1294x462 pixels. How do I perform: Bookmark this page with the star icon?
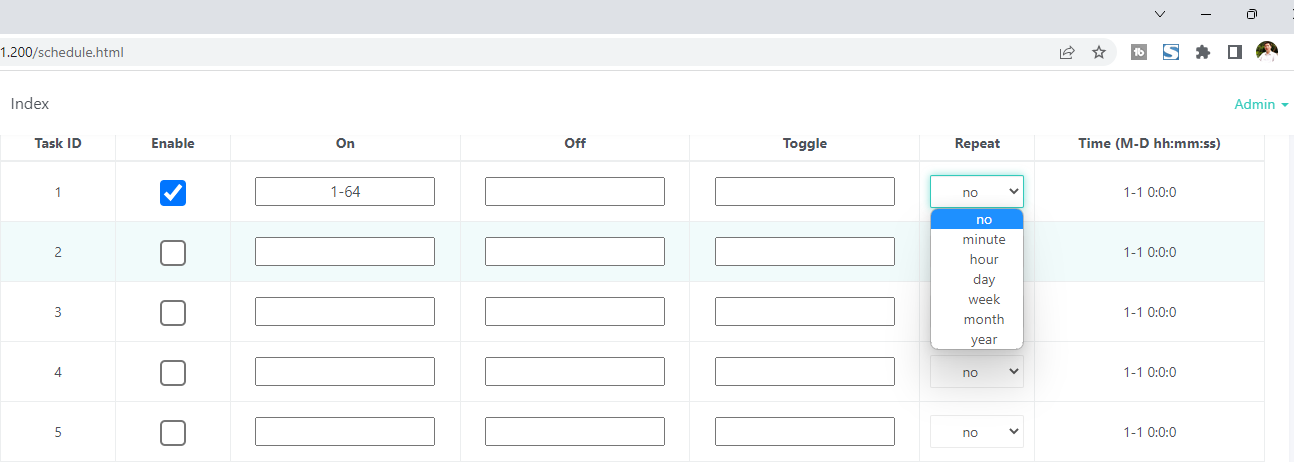[1099, 52]
